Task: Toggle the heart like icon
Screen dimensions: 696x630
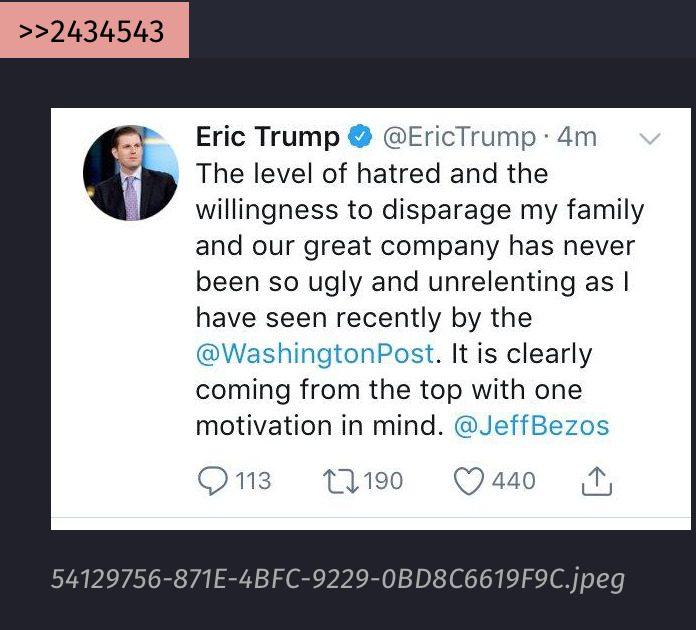Action: 468,482
